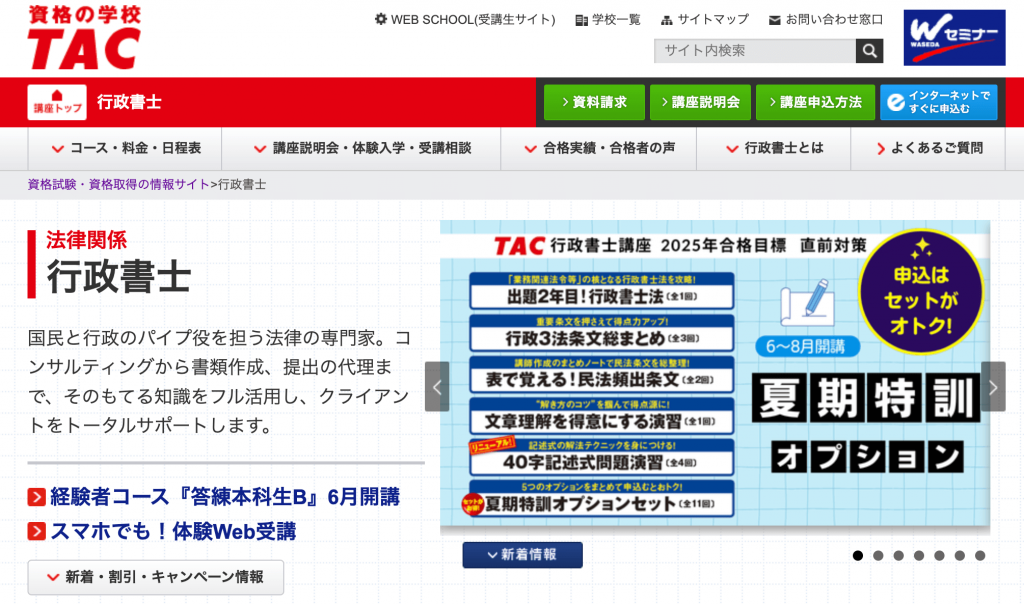Click the sitemap icon beside サイトマップ

pyautogui.click(x=666, y=20)
